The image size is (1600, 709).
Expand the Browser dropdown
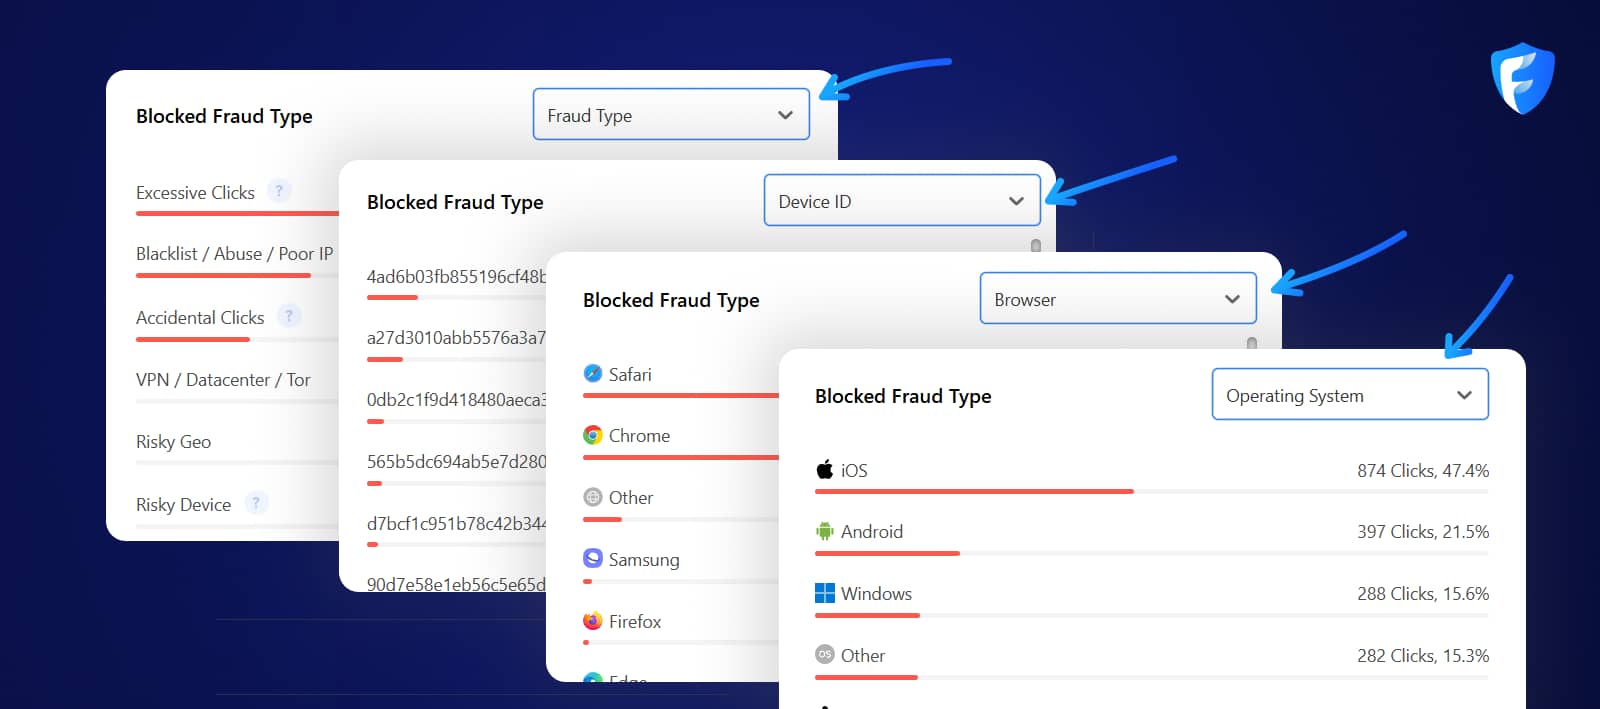[1118, 299]
